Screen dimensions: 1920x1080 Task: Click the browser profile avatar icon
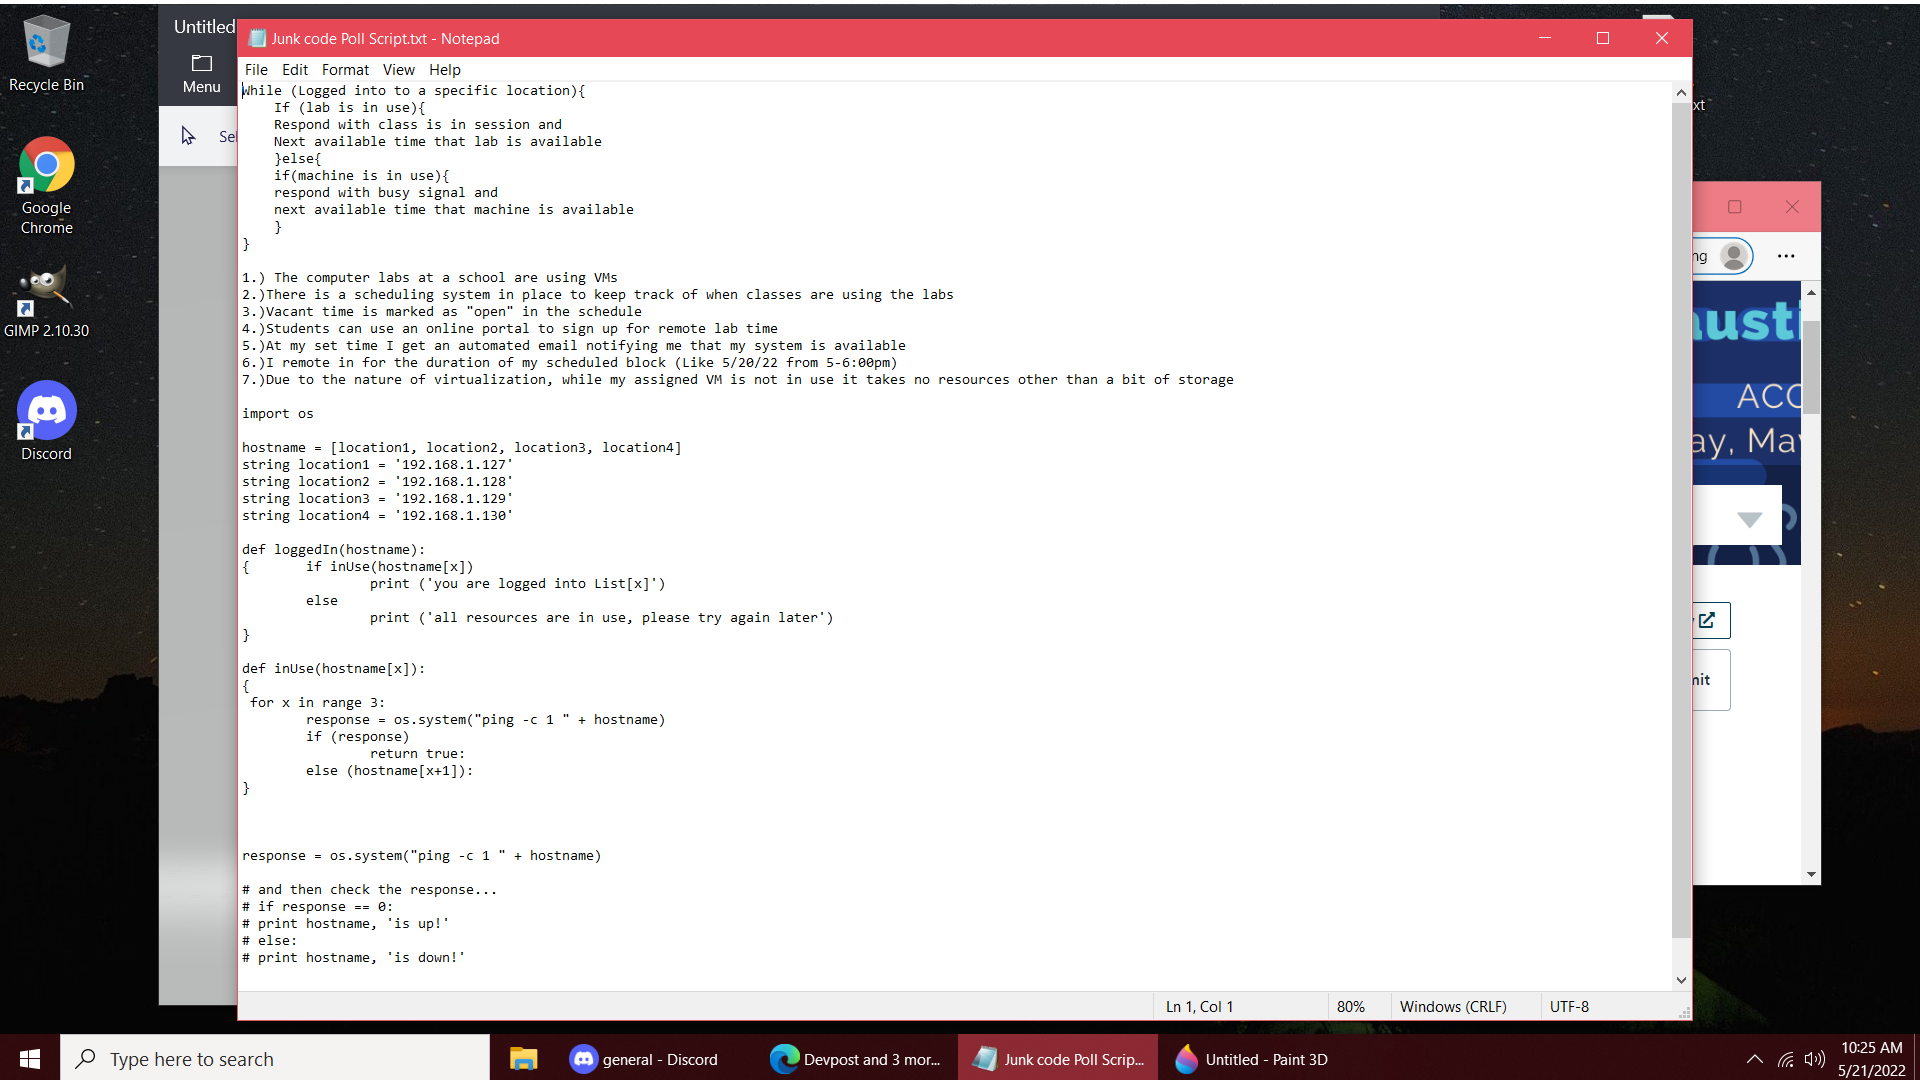tap(1735, 256)
